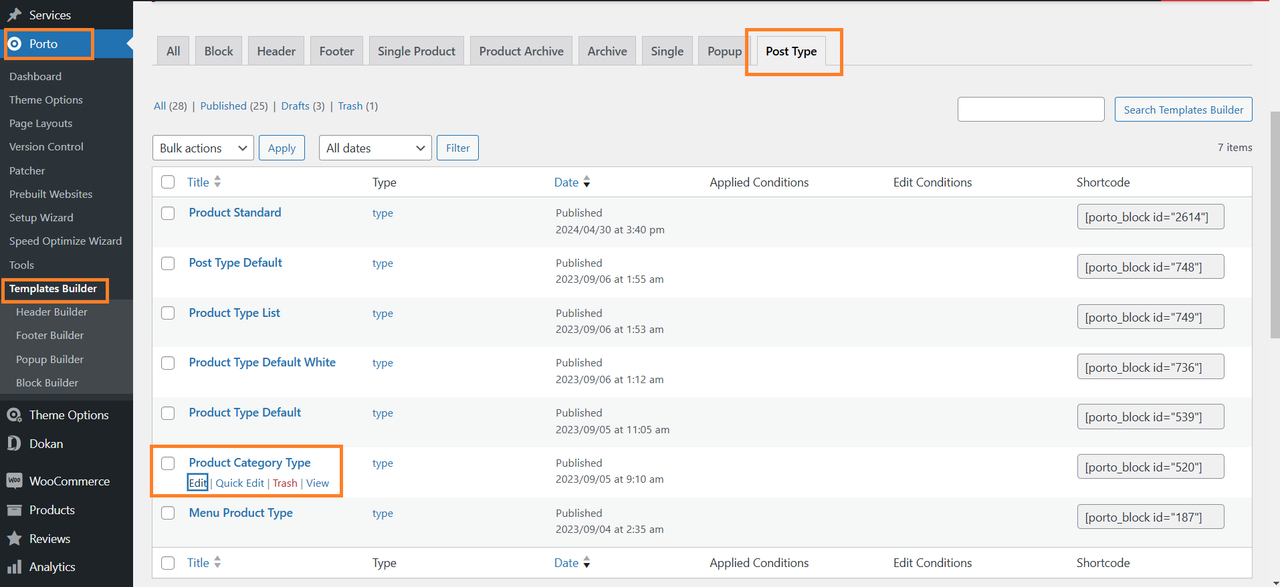Viewport: 1280px width, 587px height.
Task: Click sort arrow beside top Date header
Action: tap(587, 182)
